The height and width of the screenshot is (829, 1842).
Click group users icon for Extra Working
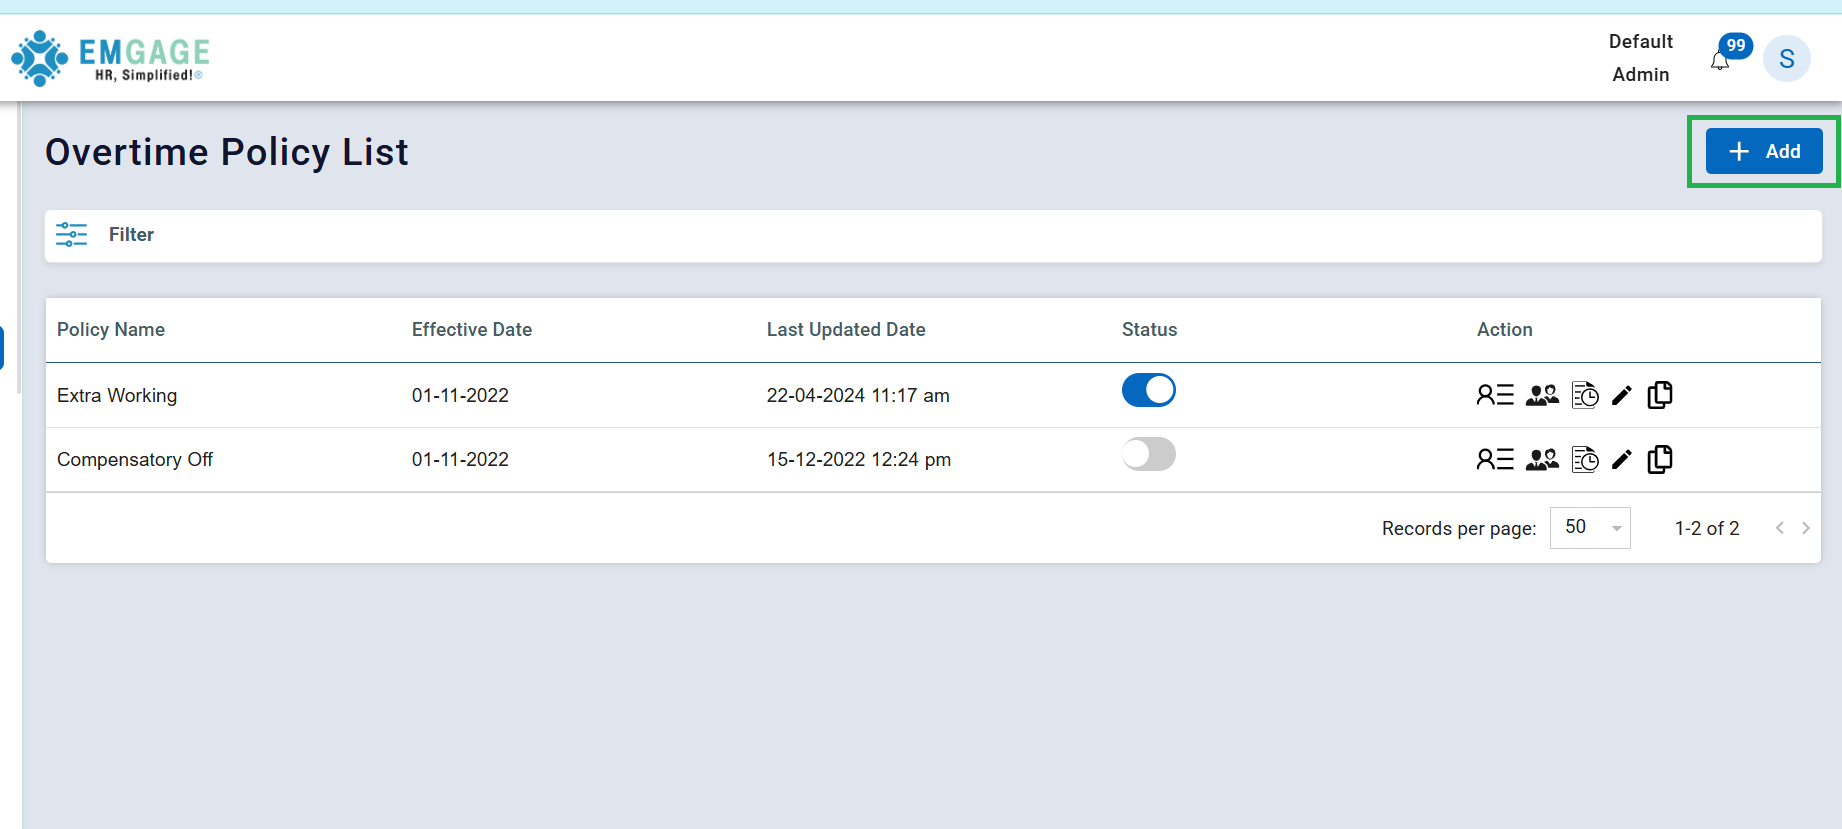[1542, 395]
